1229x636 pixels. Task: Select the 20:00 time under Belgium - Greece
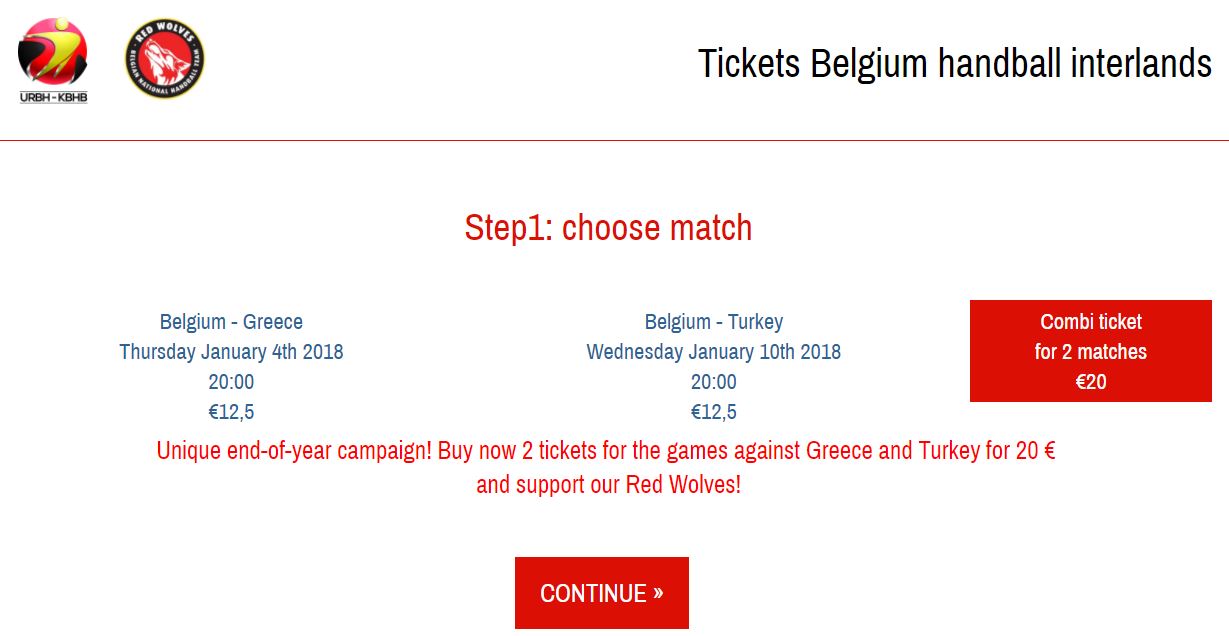tap(231, 382)
